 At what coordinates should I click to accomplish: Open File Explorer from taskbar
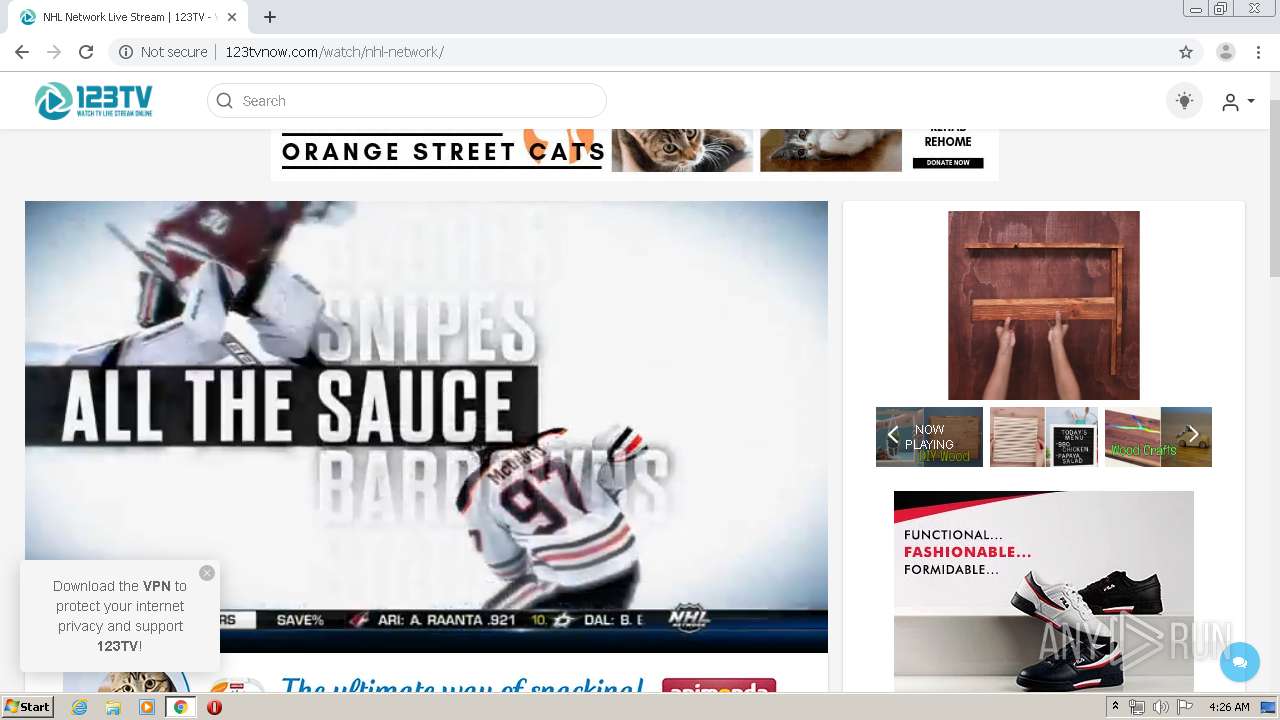tap(113, 707)
